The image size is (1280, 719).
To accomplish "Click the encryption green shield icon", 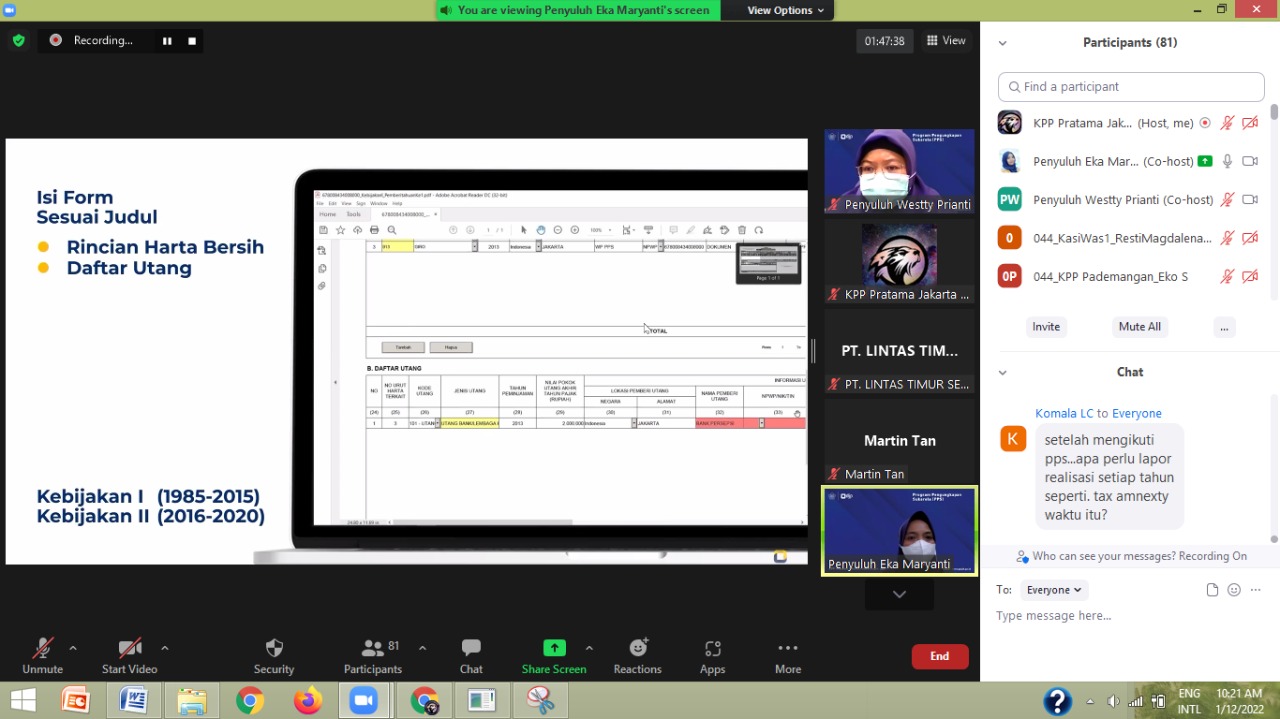I will 19,41.
